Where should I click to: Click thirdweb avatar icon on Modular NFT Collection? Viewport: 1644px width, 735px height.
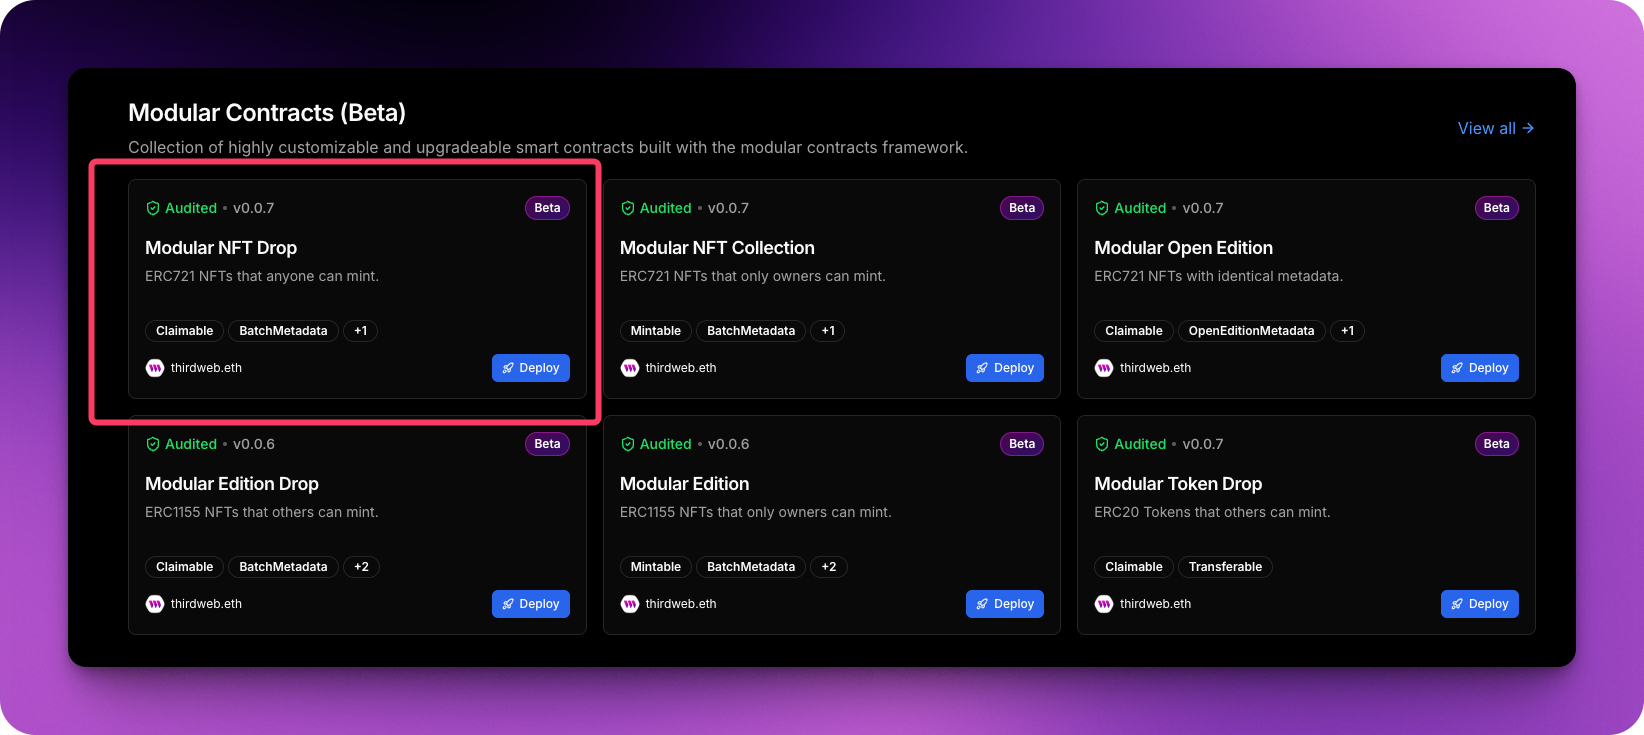click(x=630, y=368)
